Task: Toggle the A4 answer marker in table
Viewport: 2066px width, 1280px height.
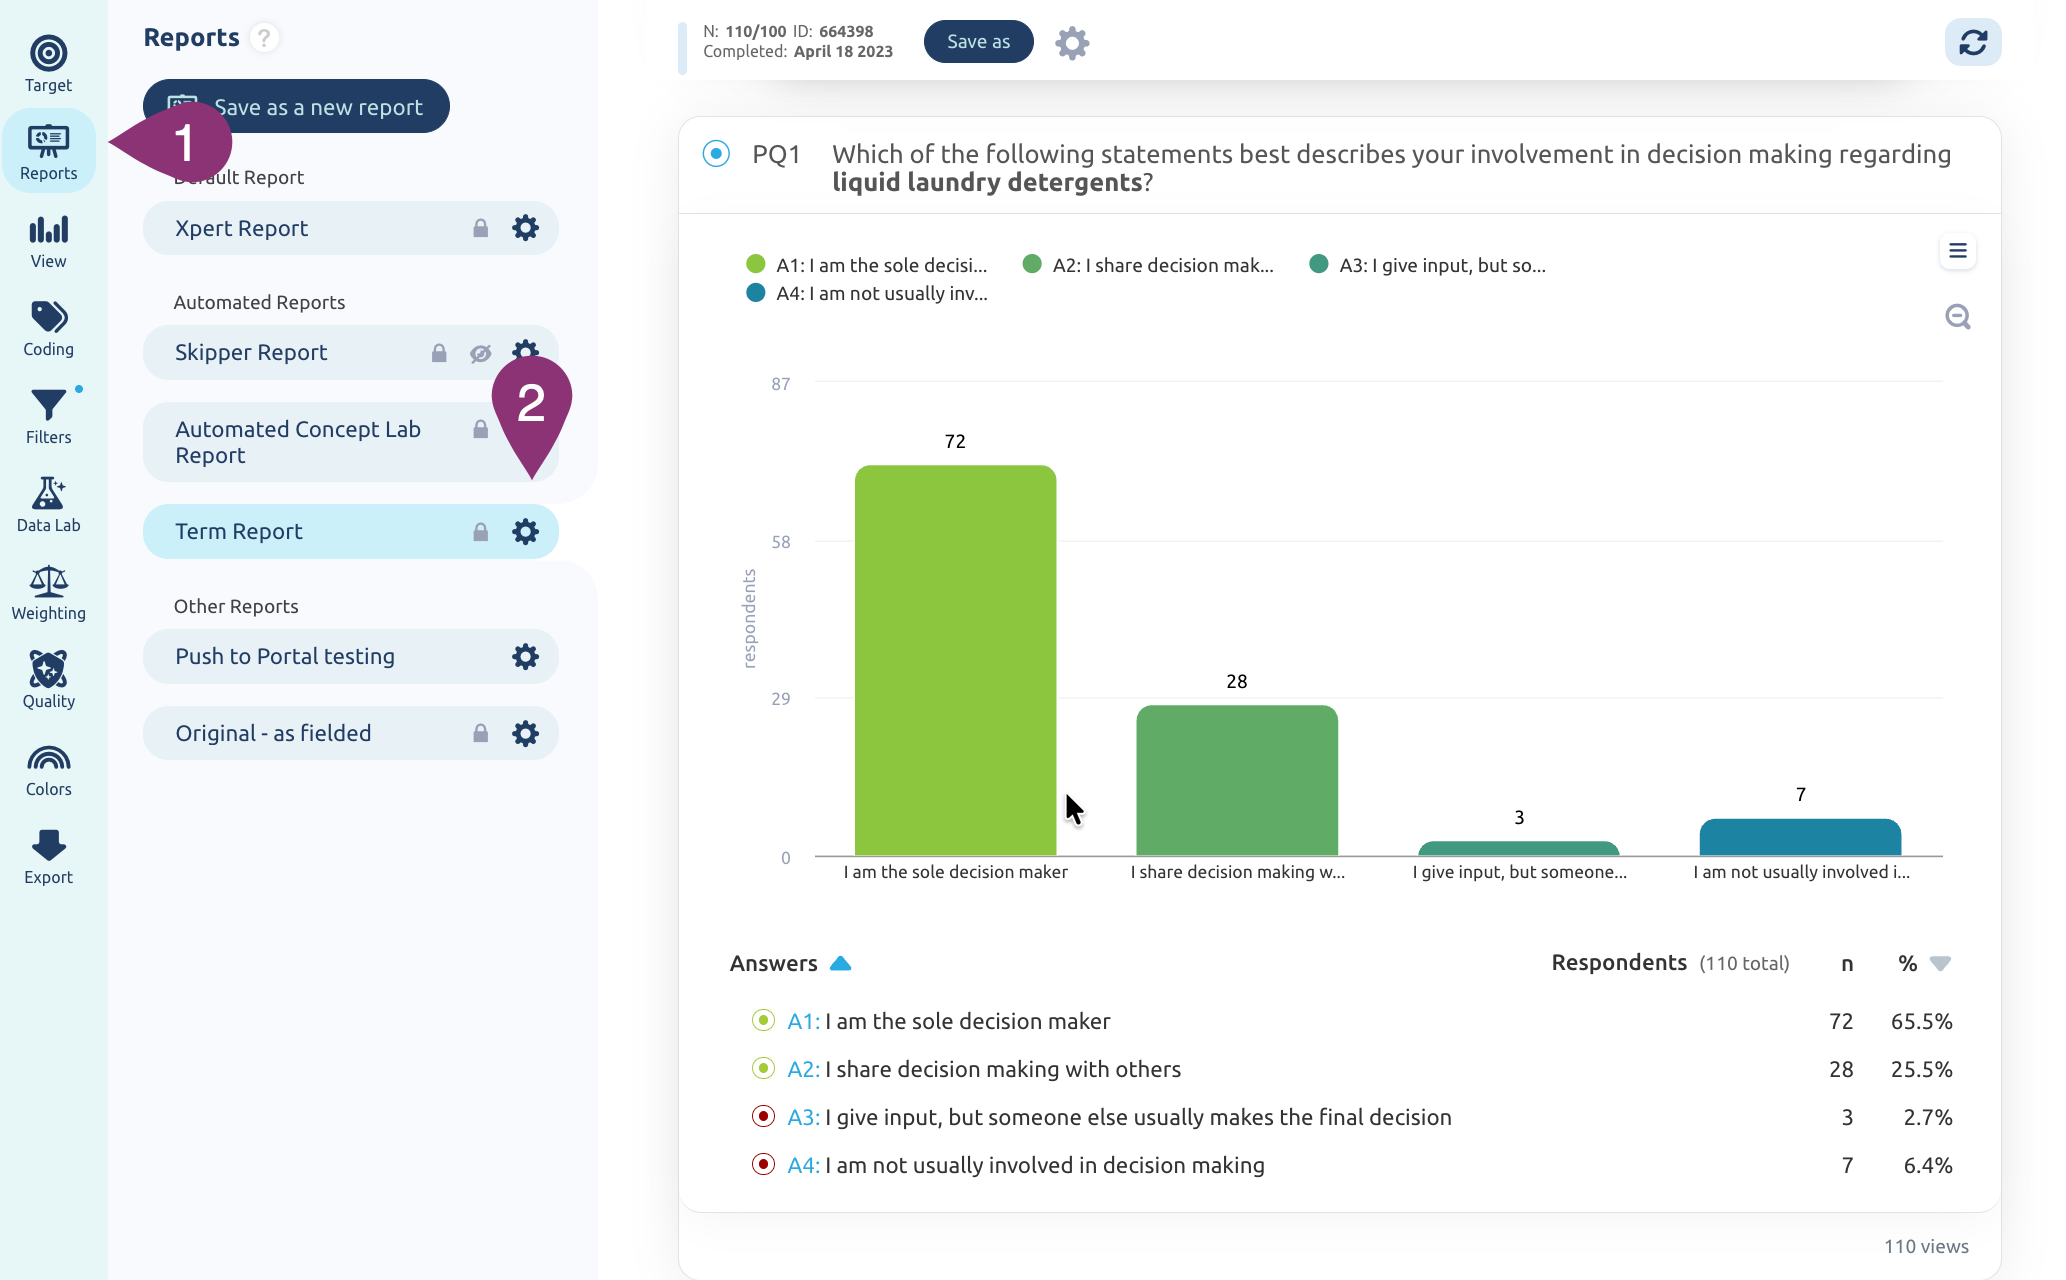Action: click(763, 1164)
